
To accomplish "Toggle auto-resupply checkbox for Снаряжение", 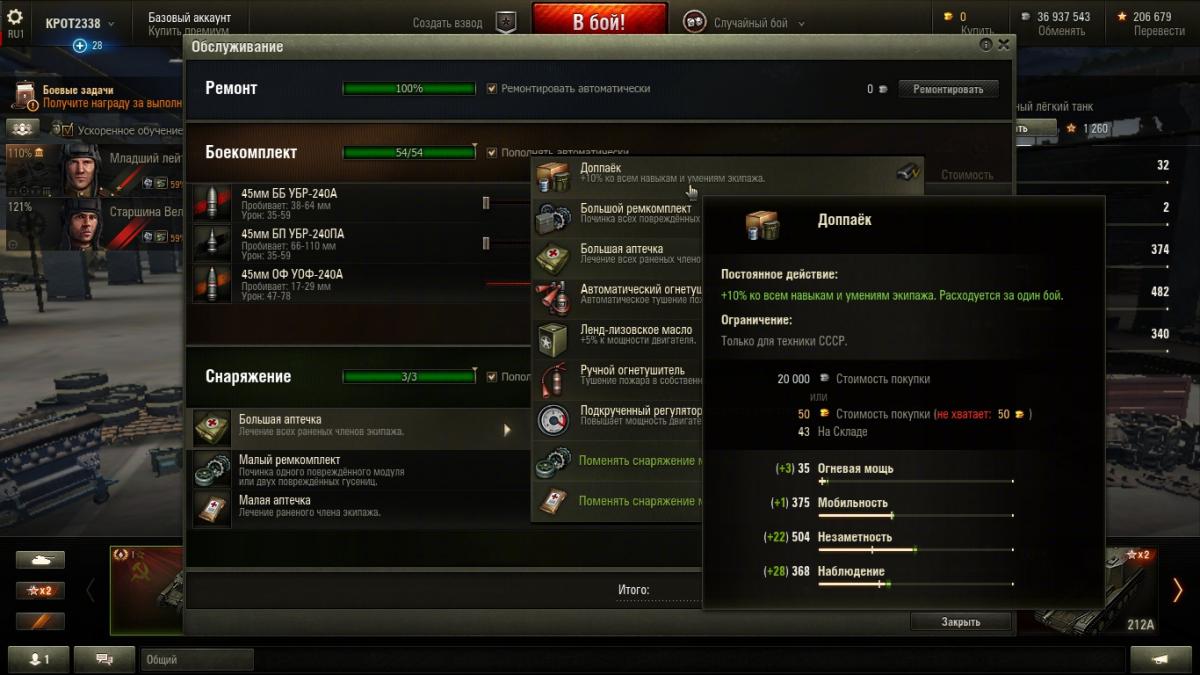I will click(491, 376).
